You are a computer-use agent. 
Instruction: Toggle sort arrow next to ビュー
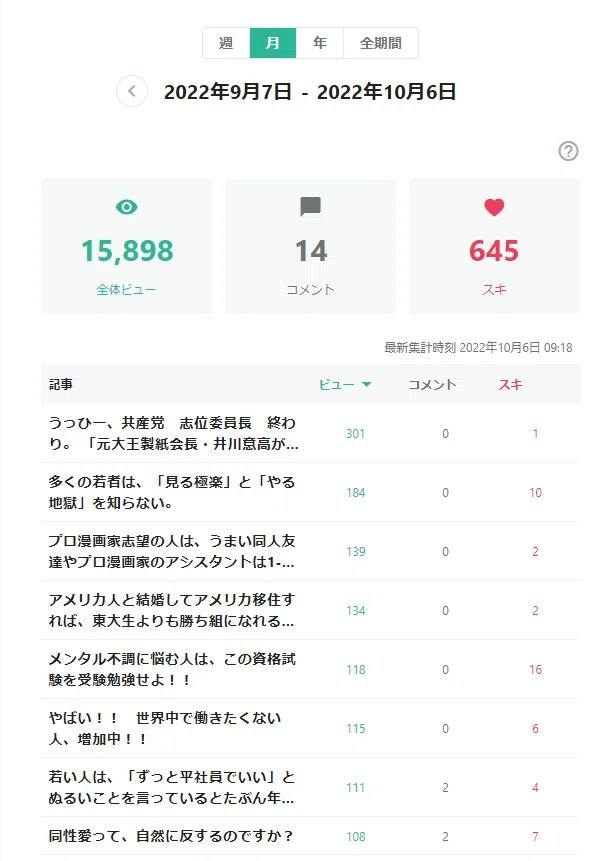(x=367, y=384)
